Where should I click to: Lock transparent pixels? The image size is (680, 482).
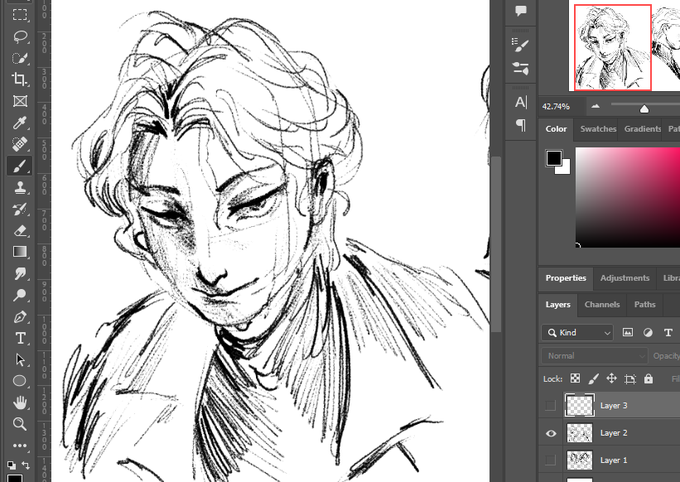tap(575, 378)
